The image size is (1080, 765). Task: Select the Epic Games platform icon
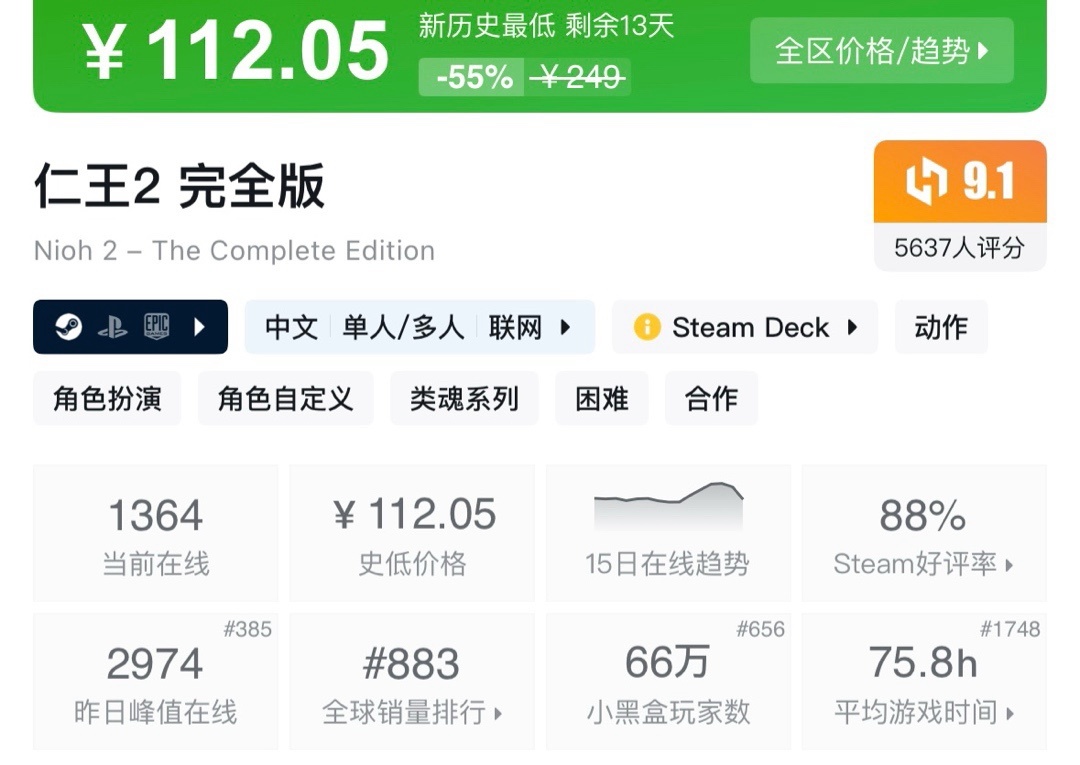(158, 327)
